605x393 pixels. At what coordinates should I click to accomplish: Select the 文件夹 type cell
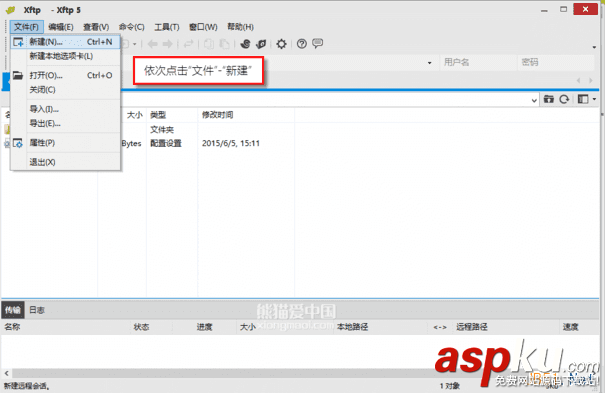coord(162,130)
